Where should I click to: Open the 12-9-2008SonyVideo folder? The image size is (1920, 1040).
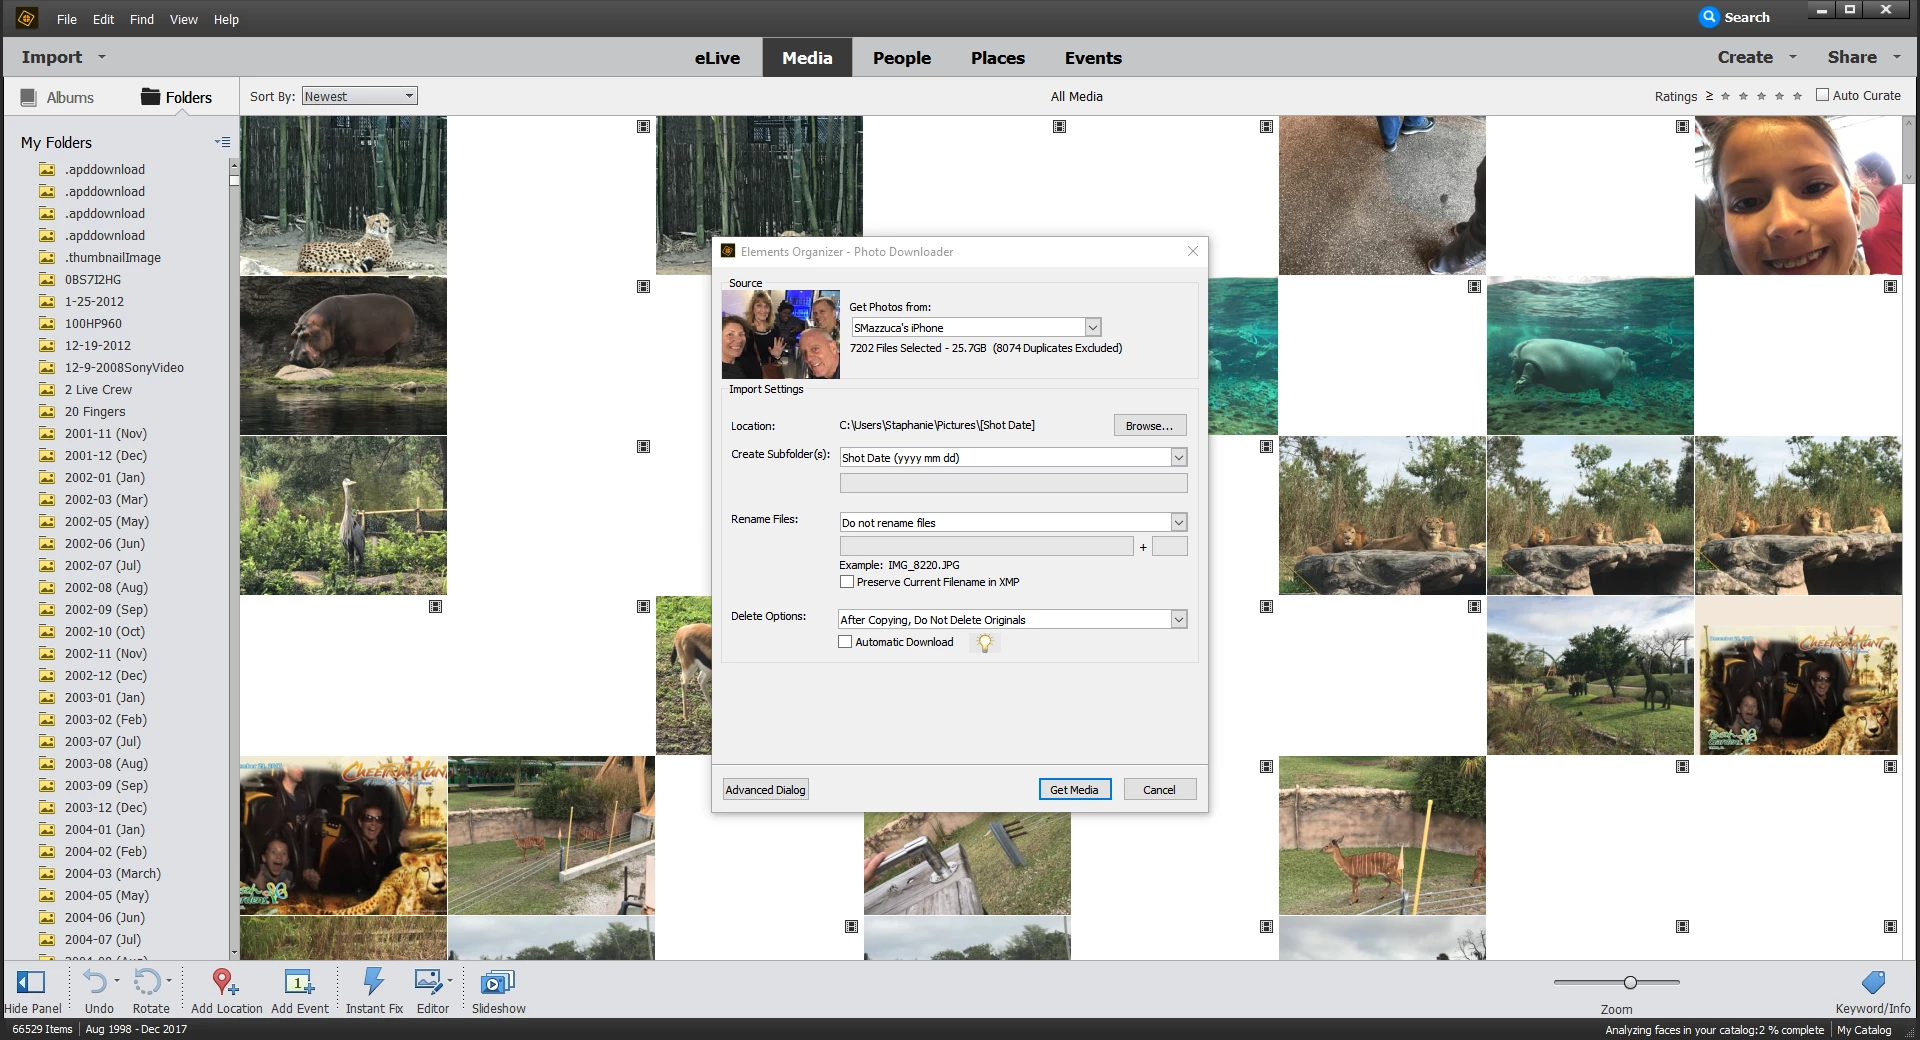[x=124, y=367]
